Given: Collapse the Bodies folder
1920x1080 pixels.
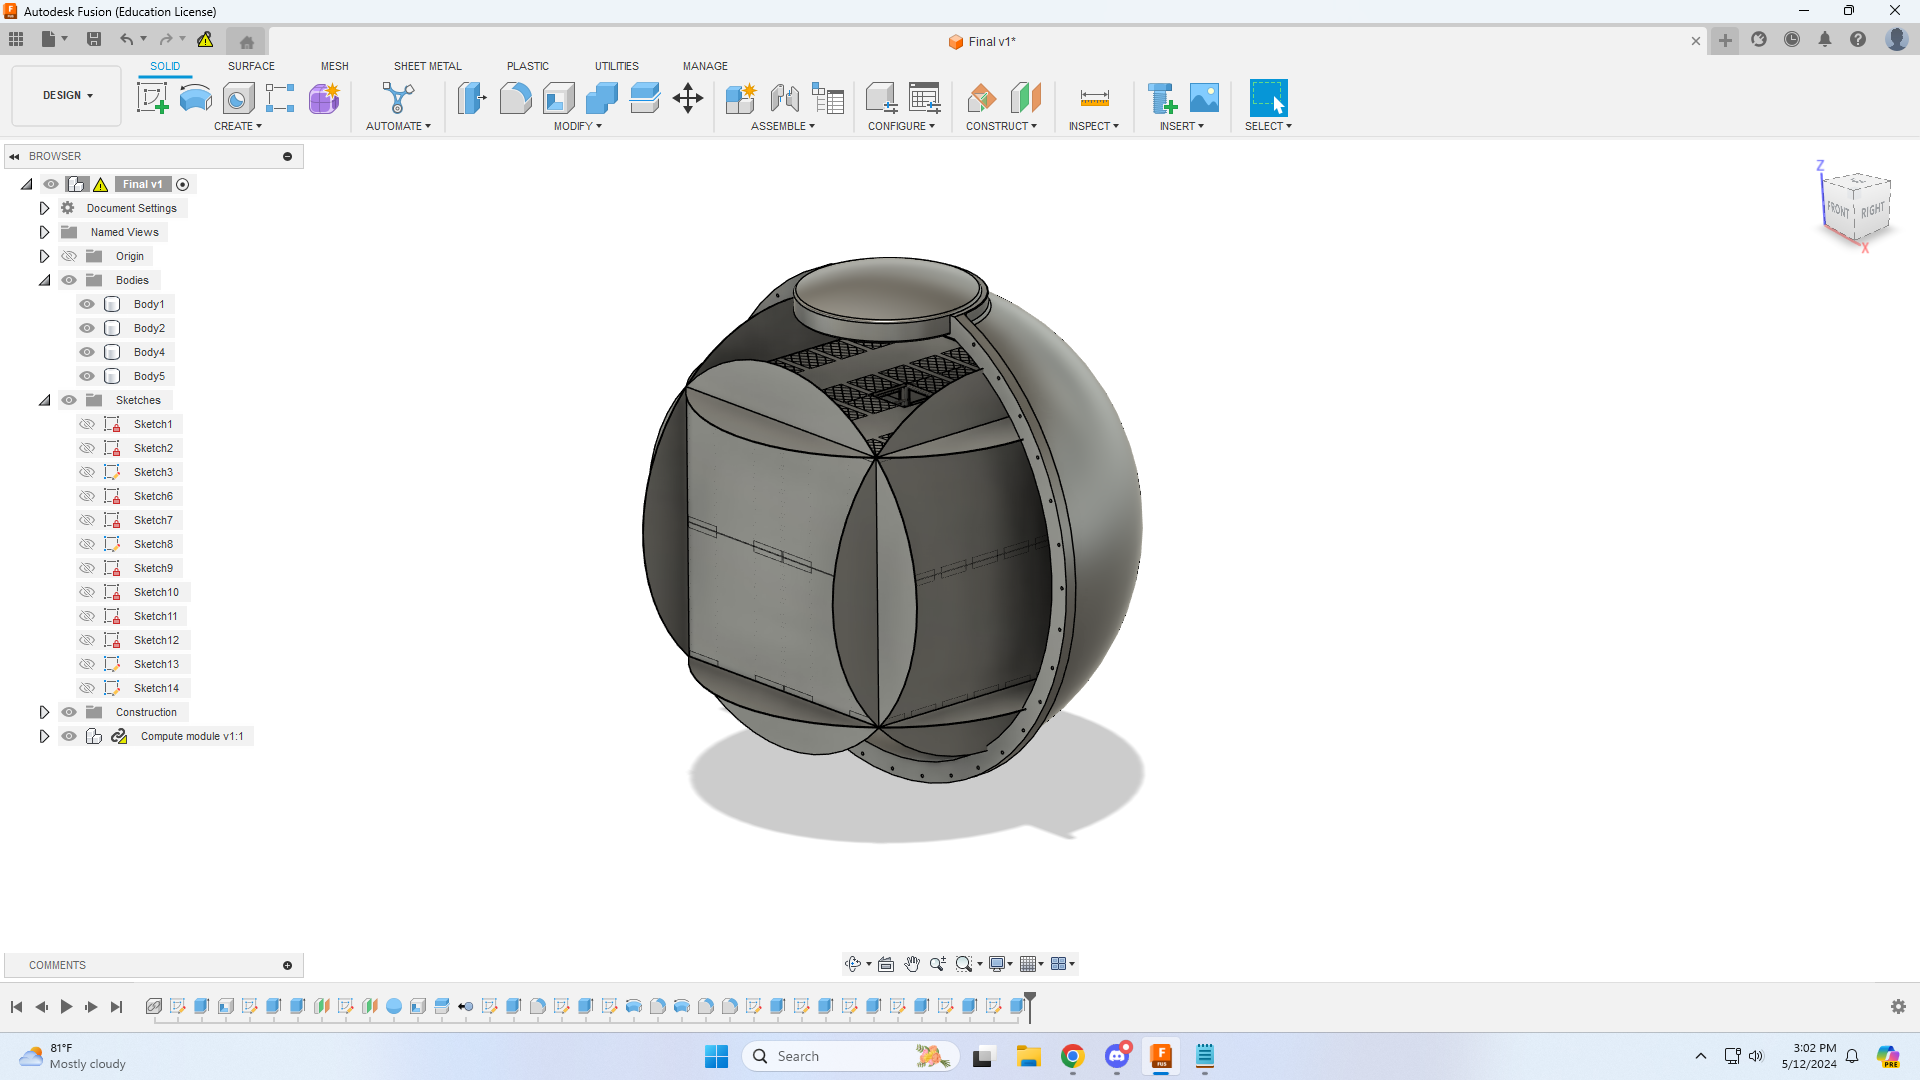Looking at the screenshot, I should (x=44, y=280).
